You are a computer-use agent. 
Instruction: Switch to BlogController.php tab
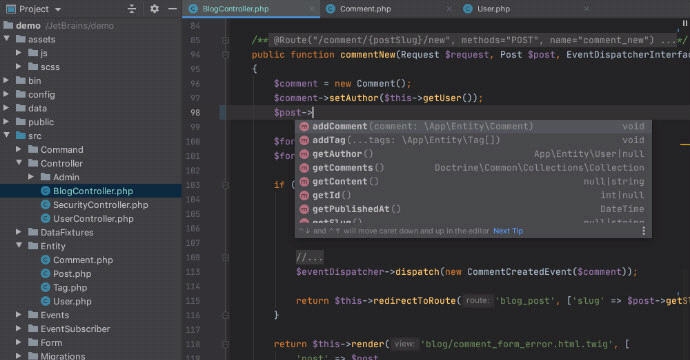tap(235, 9)
